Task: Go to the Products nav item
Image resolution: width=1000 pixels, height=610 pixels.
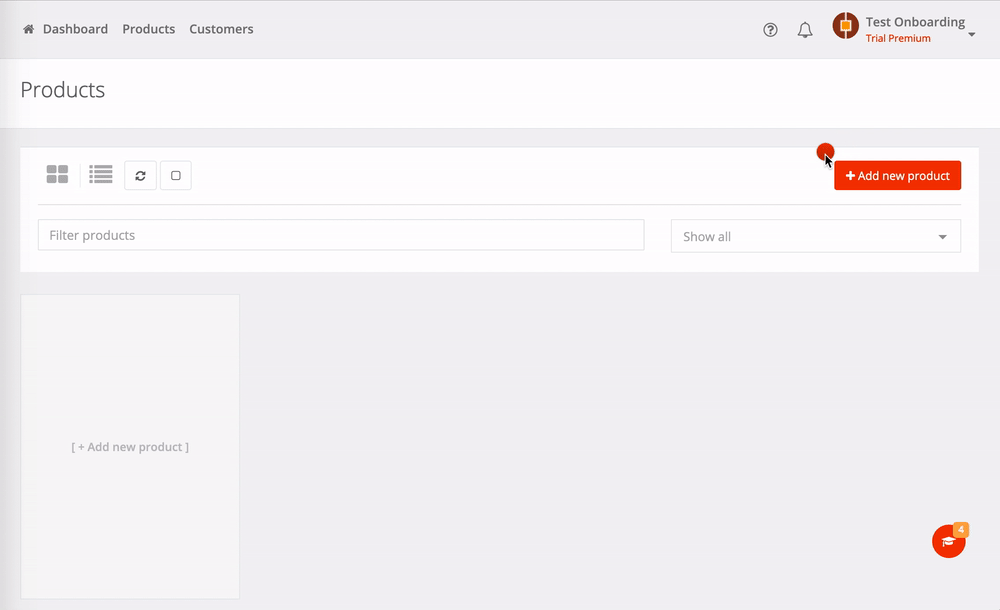Action: (x=149, y=29)
